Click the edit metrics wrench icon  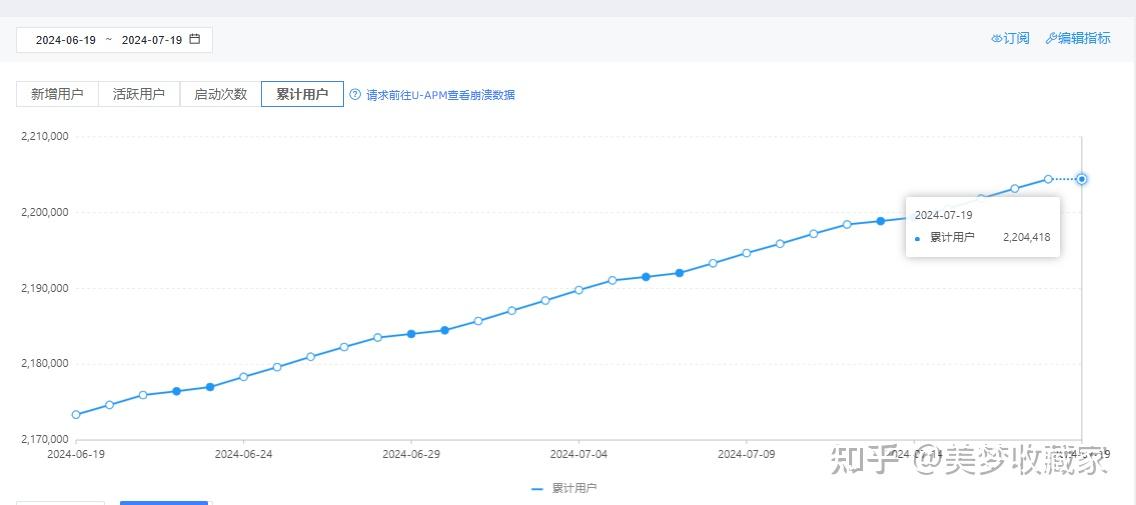1051,38
